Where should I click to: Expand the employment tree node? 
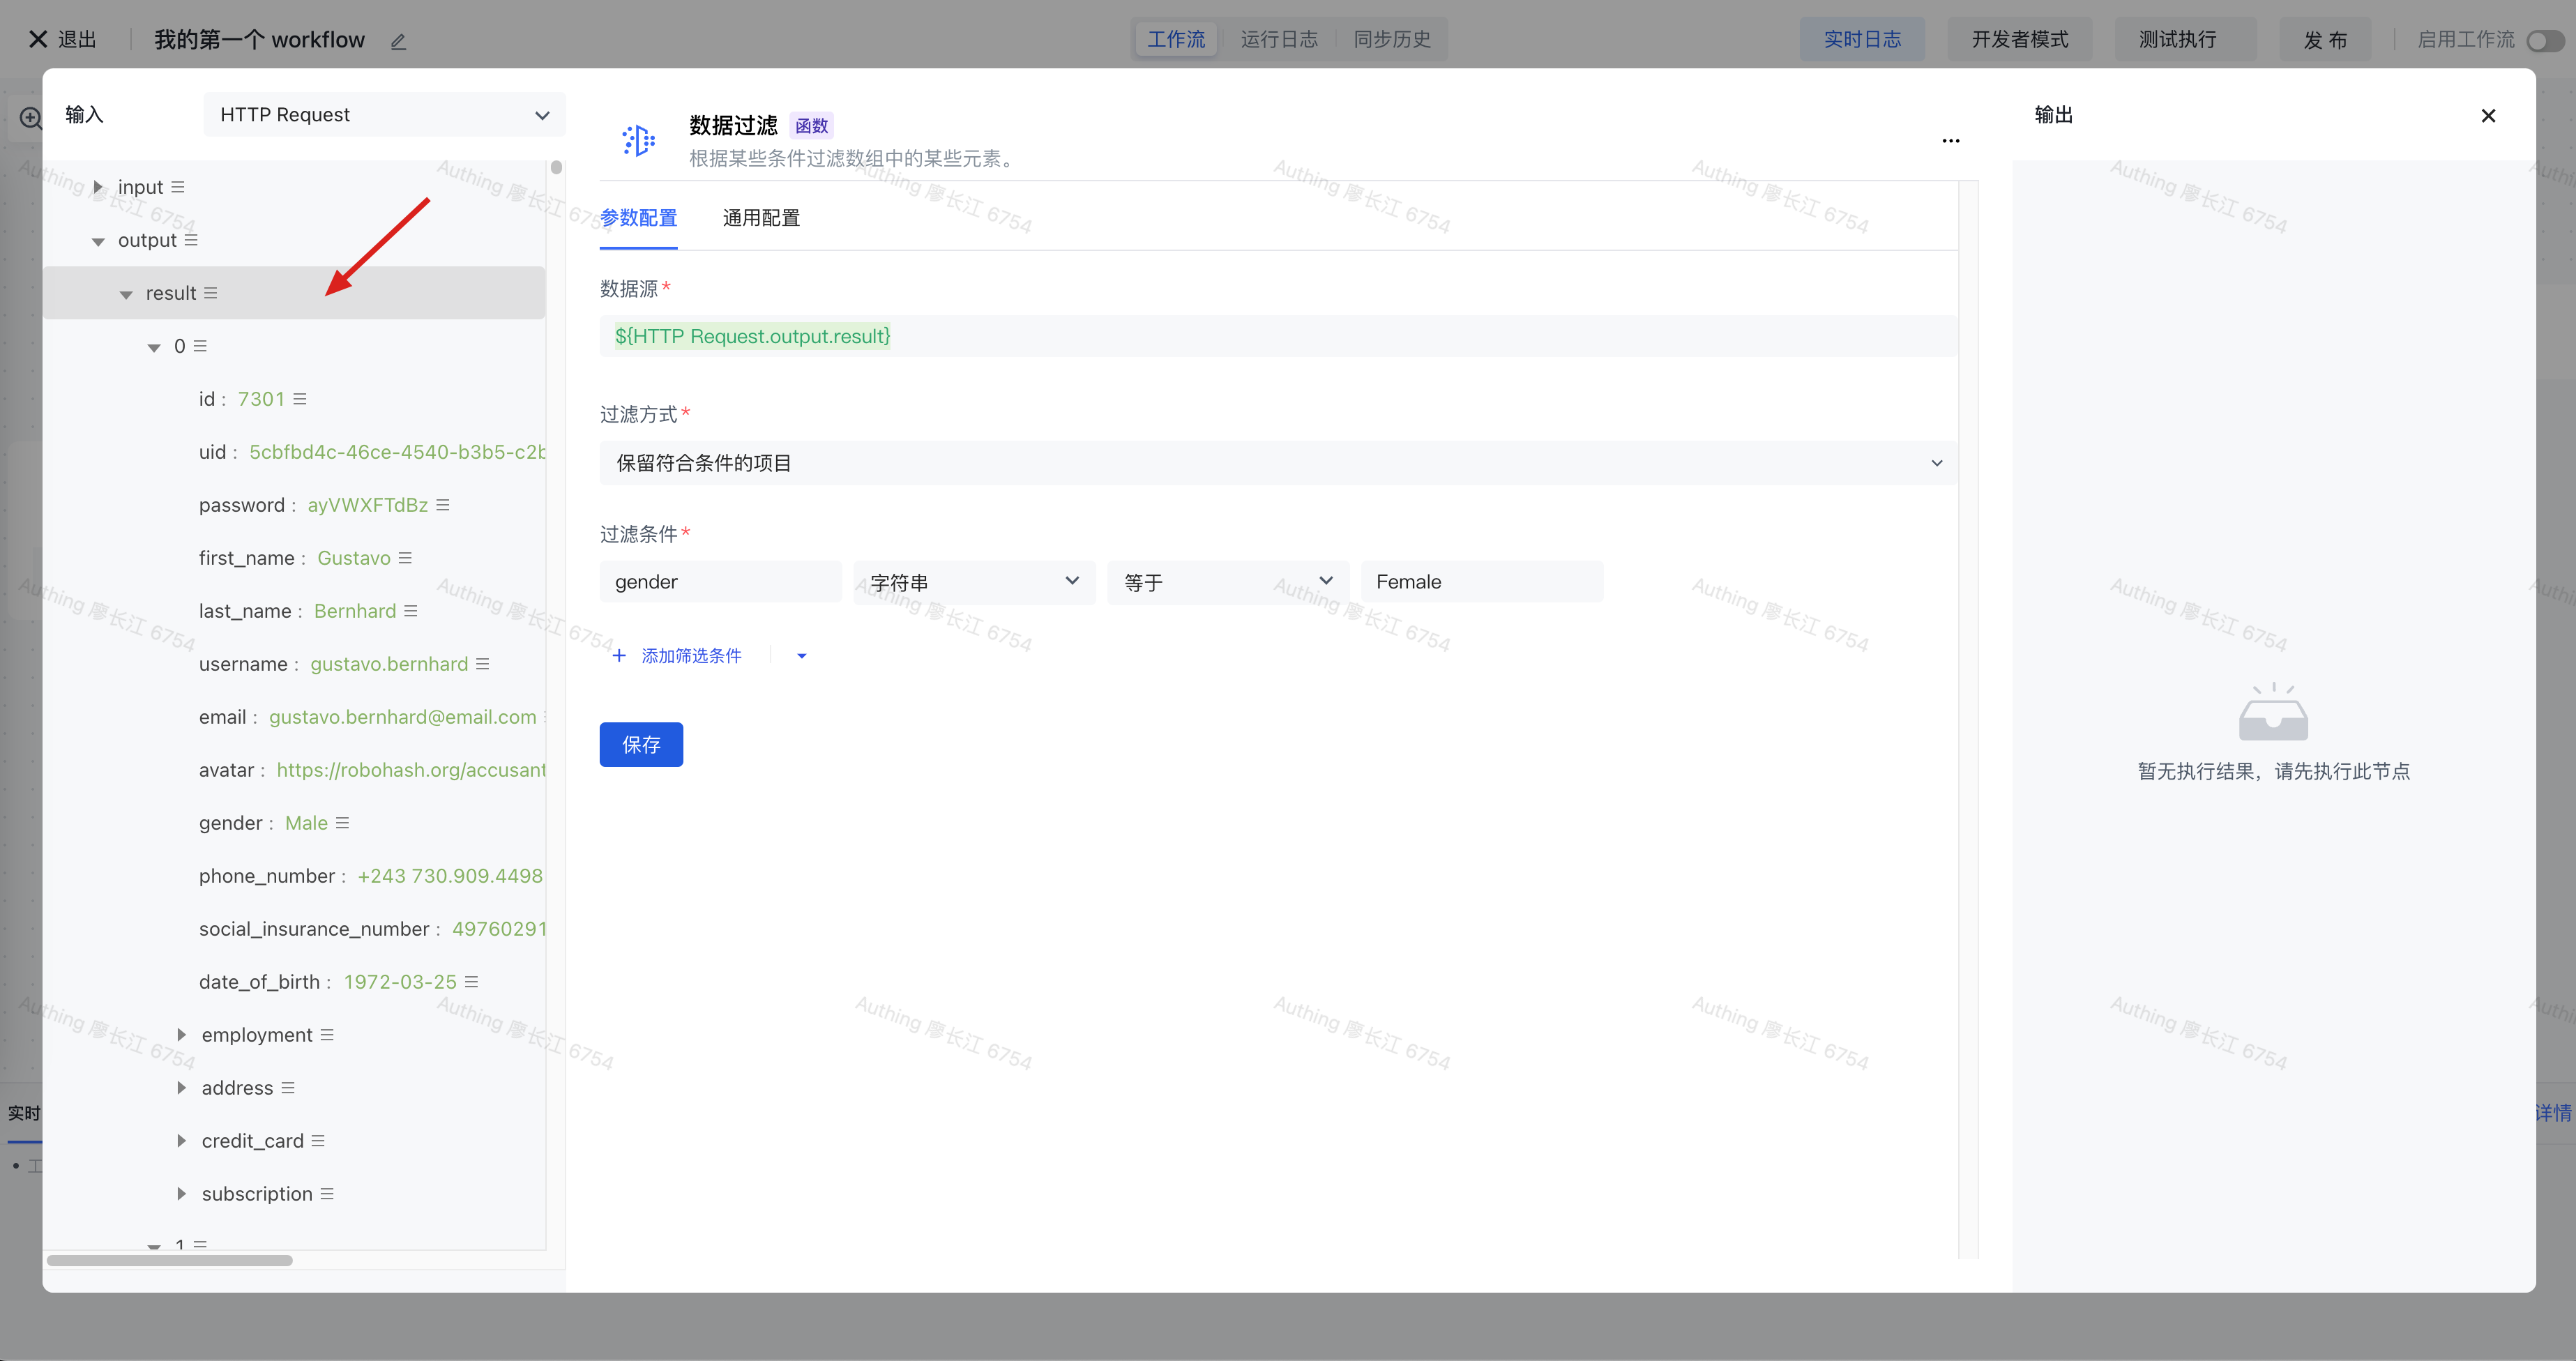point(181,1035)
